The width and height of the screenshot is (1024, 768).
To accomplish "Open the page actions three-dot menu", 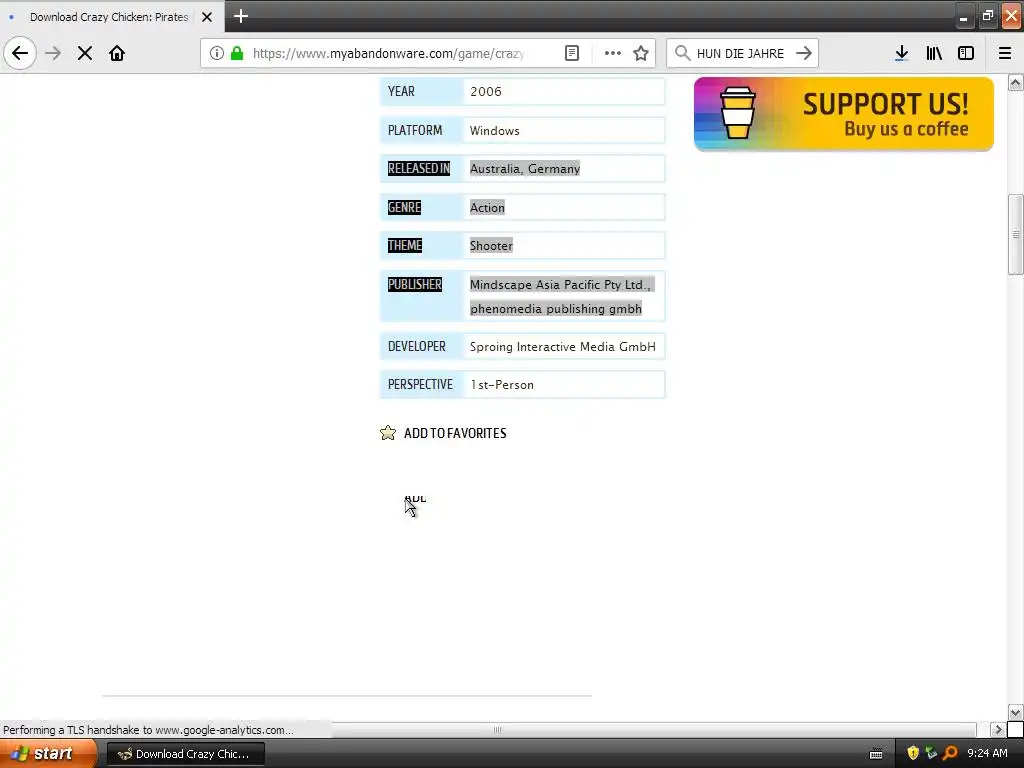I will tap(613, 53).
